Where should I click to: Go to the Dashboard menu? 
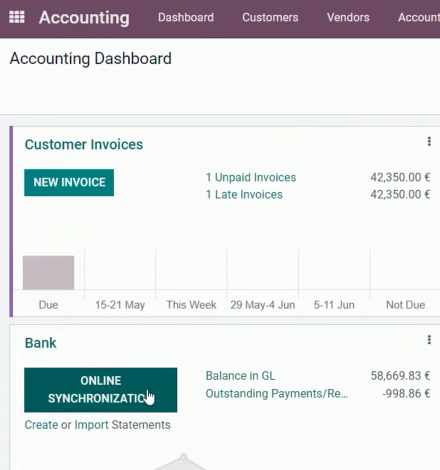coord(186,17)
